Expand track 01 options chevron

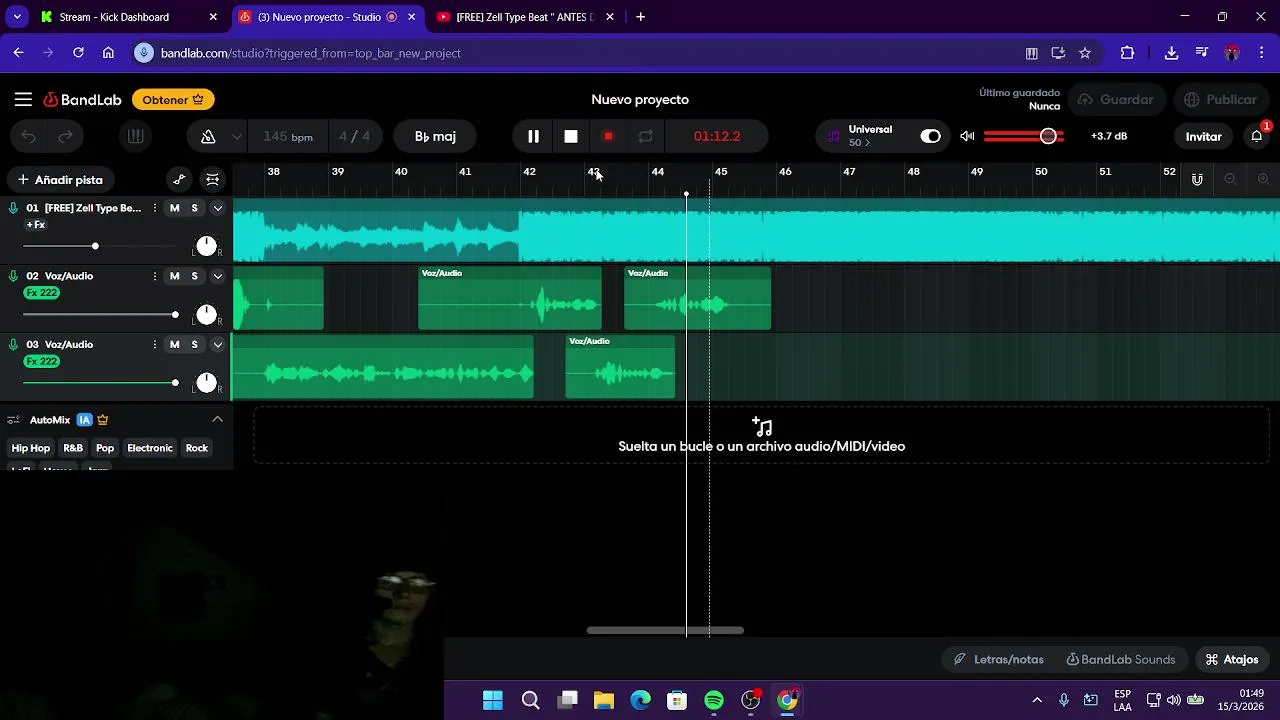(x=217, y=208)
